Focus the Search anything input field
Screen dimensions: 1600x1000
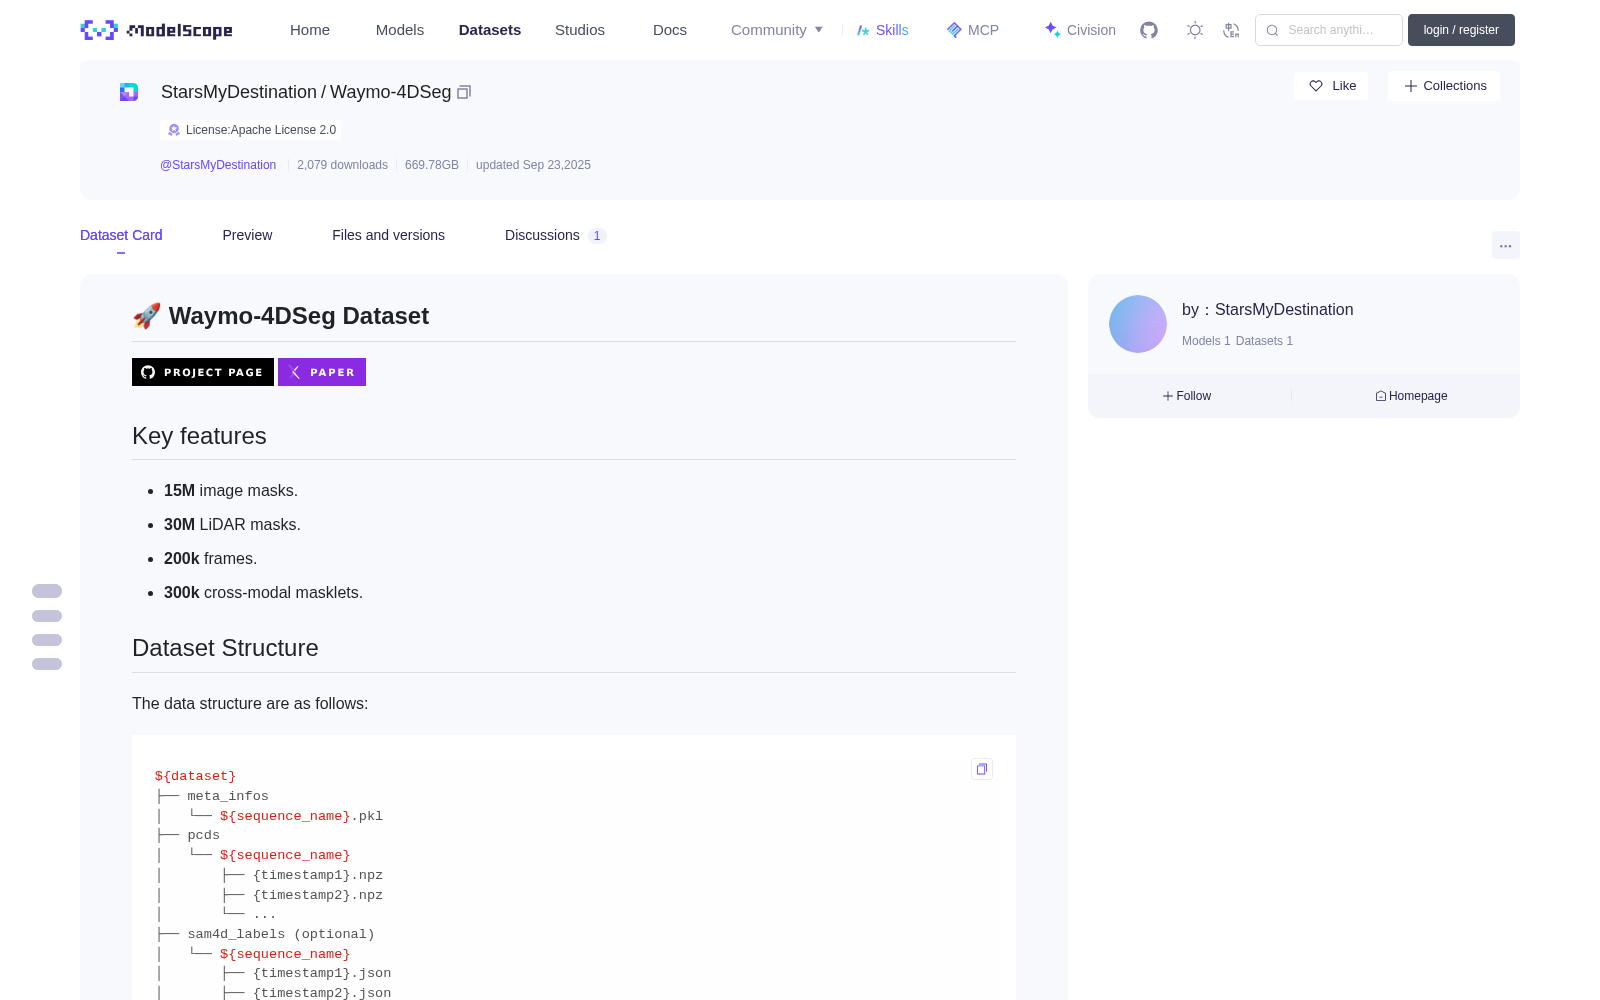[1329, 30]
